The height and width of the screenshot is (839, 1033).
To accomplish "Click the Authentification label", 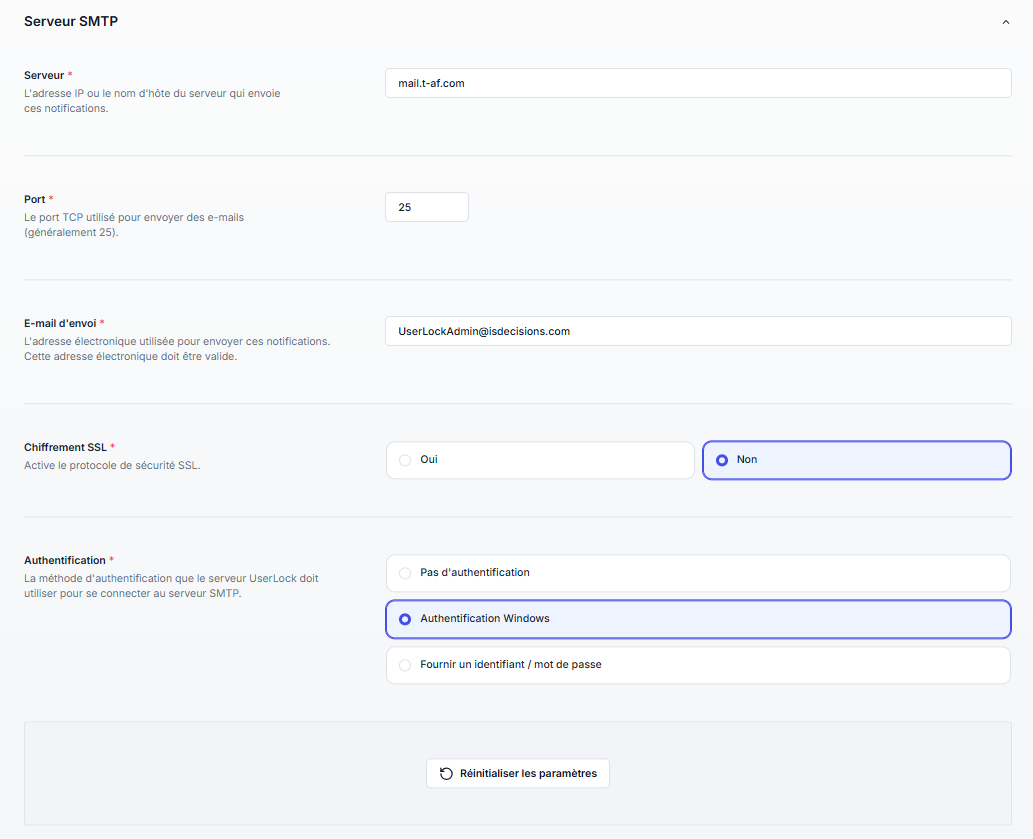I will pos(65,560).
